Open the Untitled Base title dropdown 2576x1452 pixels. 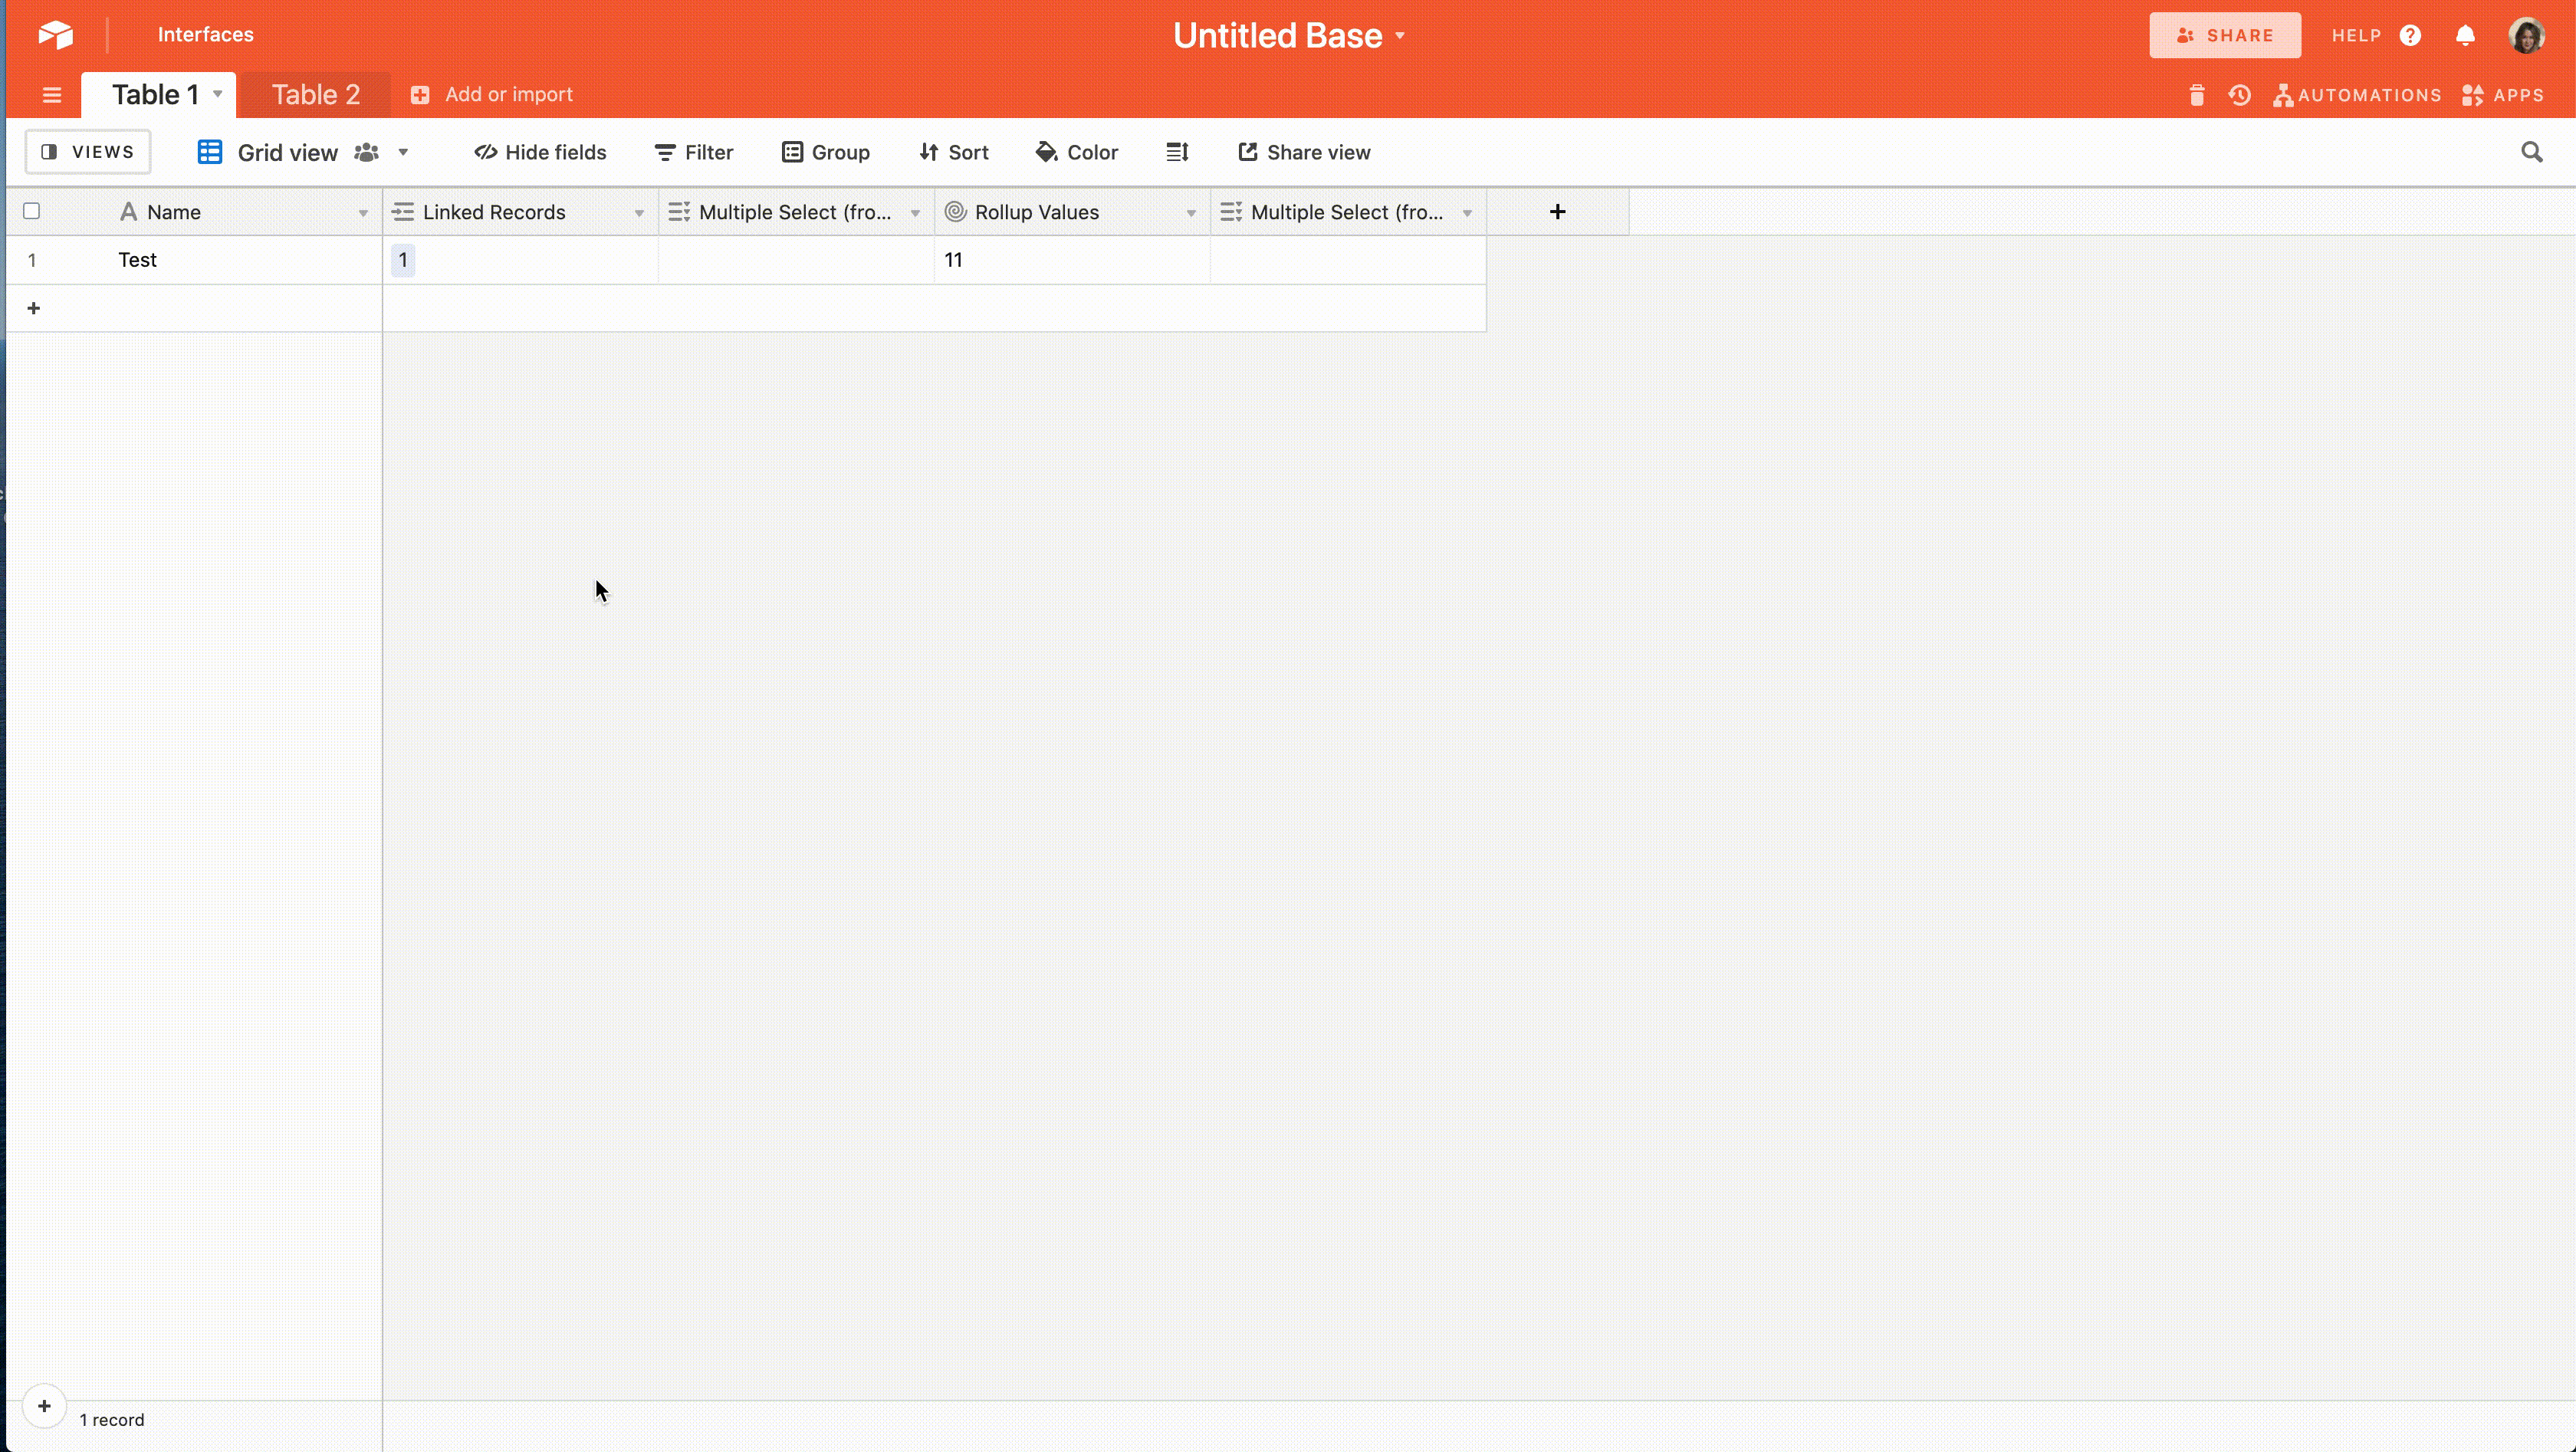(x=1289, y=36)
